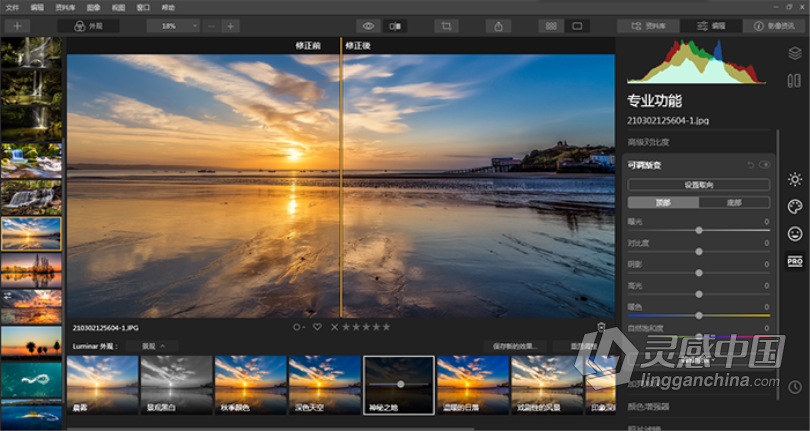The height and width of the screenshot is (431, 810).
Task: Rate the image one star
Action: pos(347,327)
